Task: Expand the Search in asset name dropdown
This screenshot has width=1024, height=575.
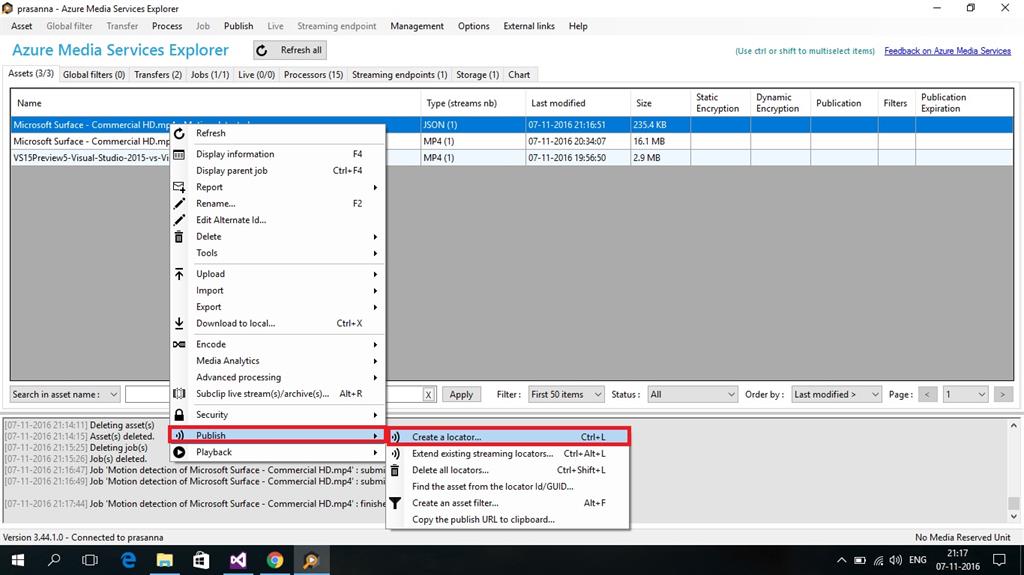Action: coord(66,394)
